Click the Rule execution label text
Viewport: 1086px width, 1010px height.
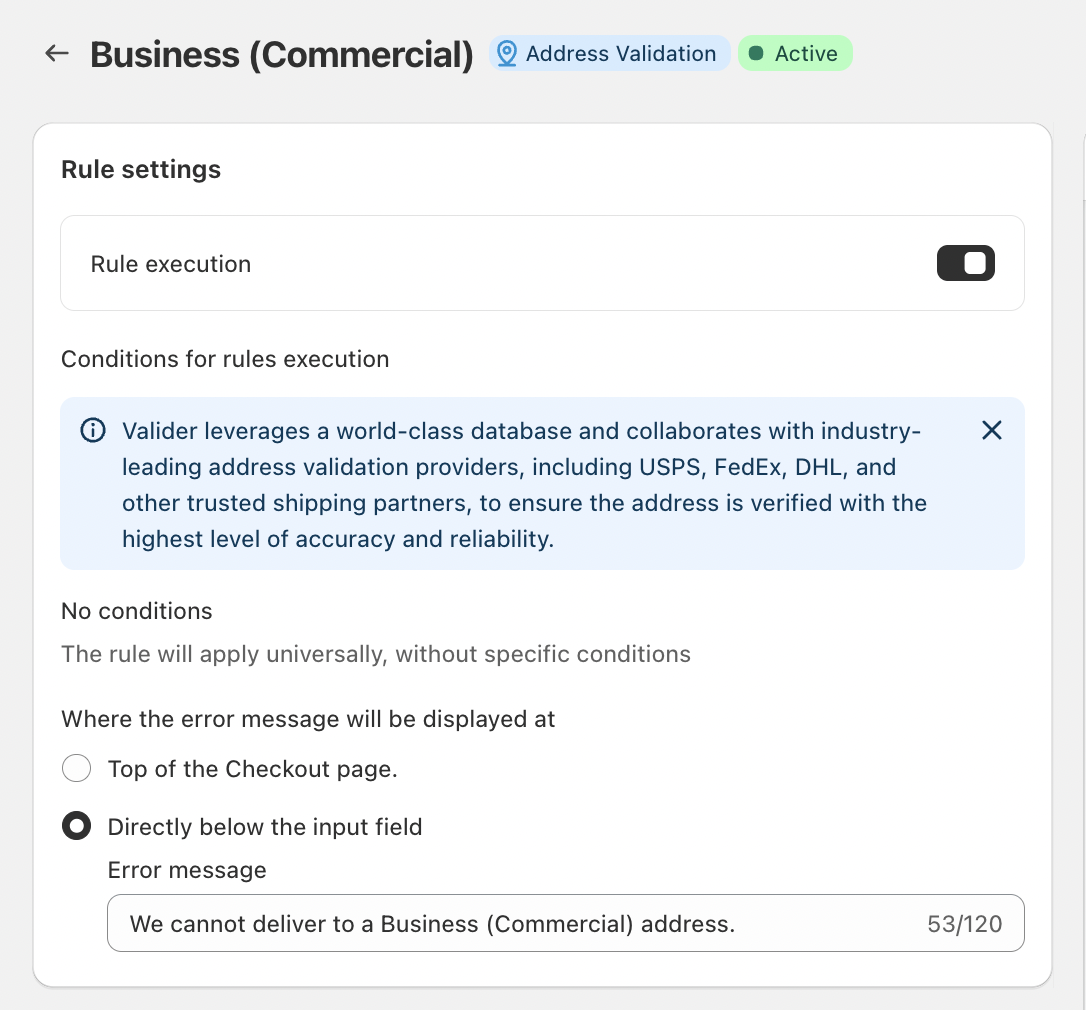click(x=171, y=264)
